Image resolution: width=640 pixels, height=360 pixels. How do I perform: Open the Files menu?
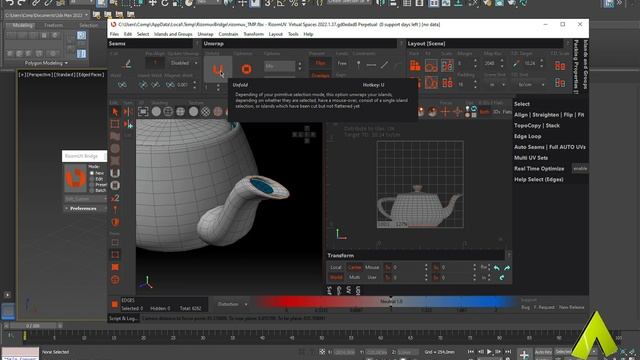pyautogui.click(x=114, y=34)
